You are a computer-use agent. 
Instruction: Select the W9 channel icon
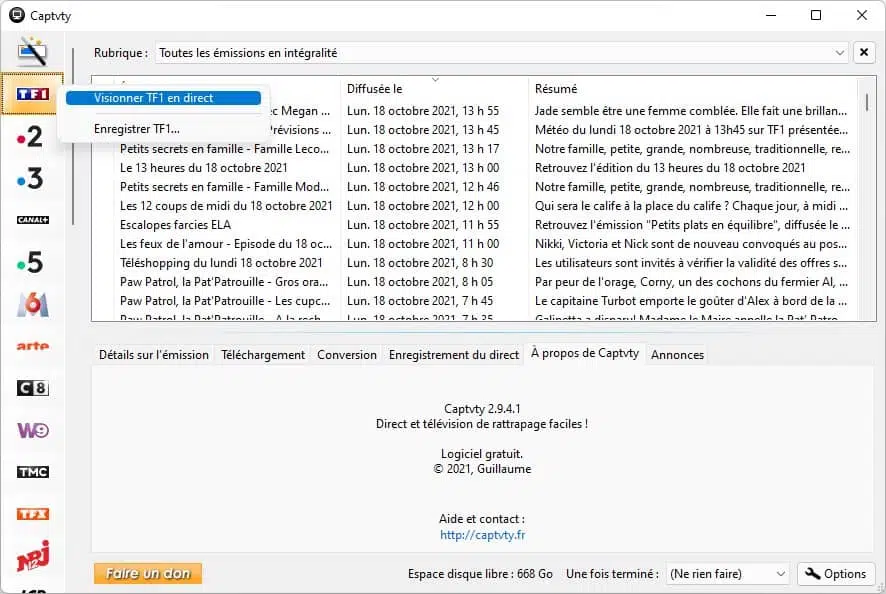click(x=32, y=430)
